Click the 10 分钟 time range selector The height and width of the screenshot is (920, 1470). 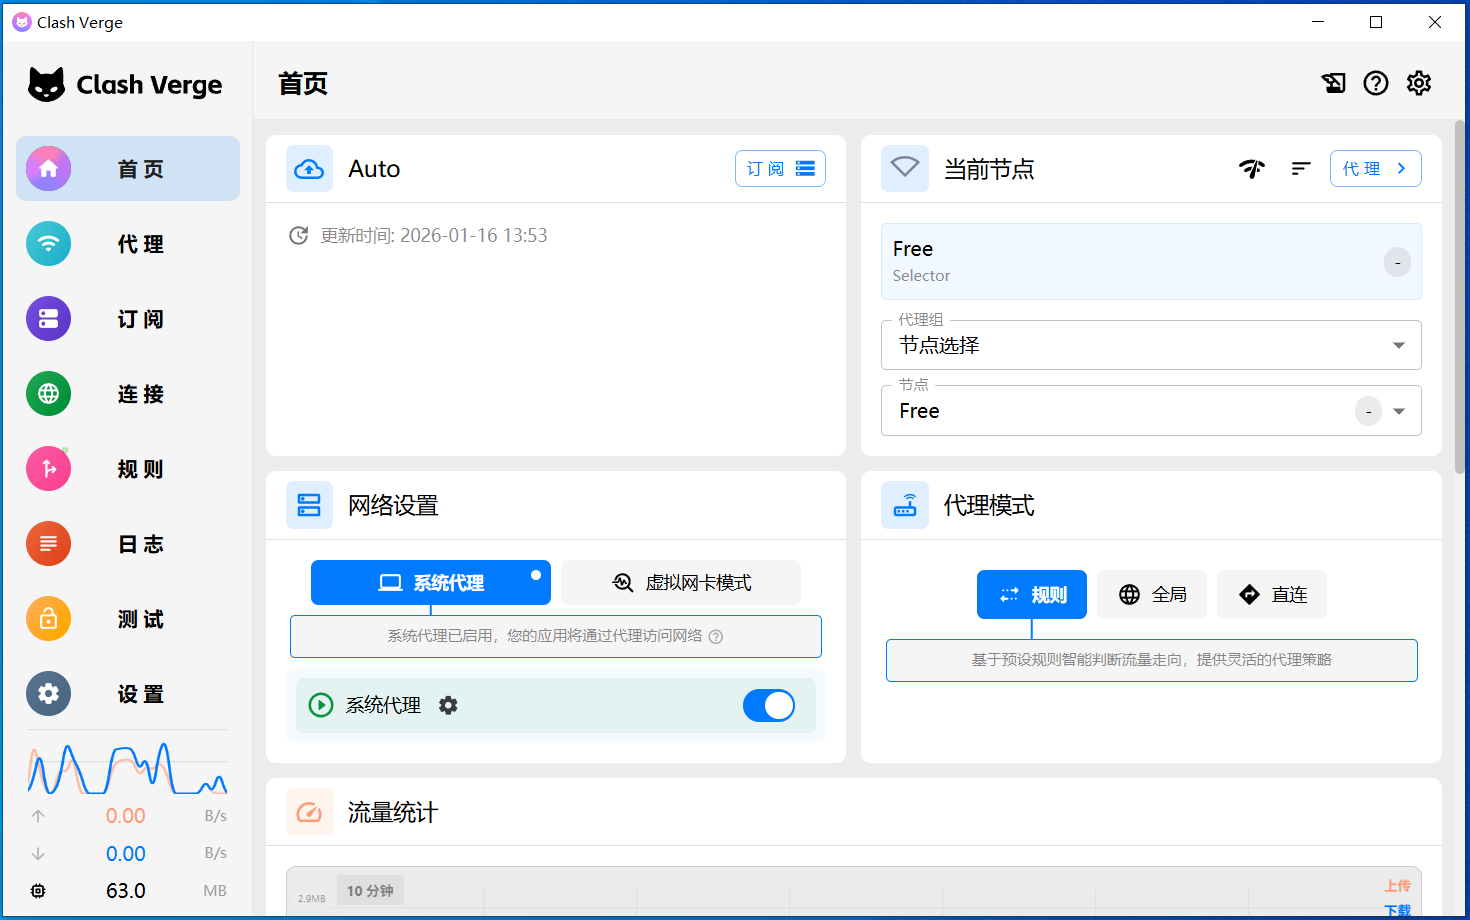pyautogui.click(x=370, y=890)
